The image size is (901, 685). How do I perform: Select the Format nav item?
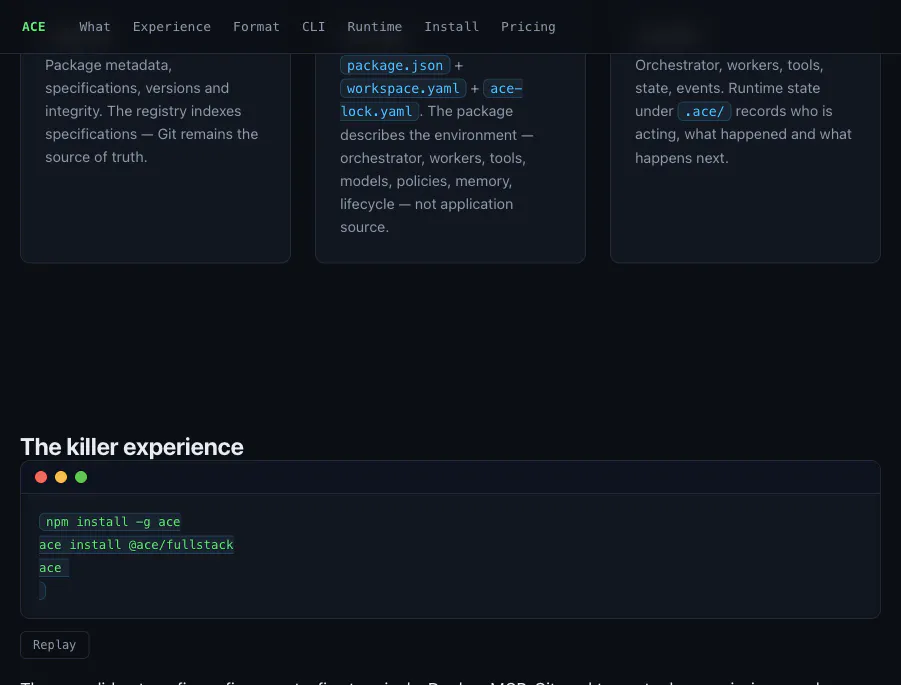pyautogui.click(x=256, y=27)
